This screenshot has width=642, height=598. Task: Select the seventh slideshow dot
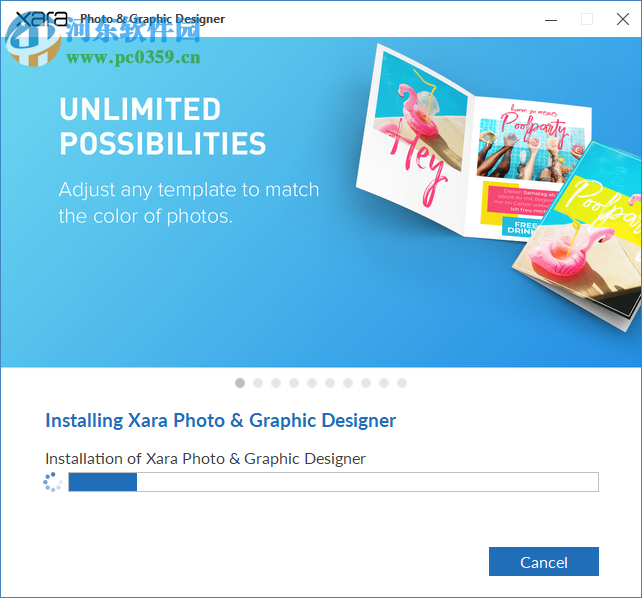[x=348, y=383]
